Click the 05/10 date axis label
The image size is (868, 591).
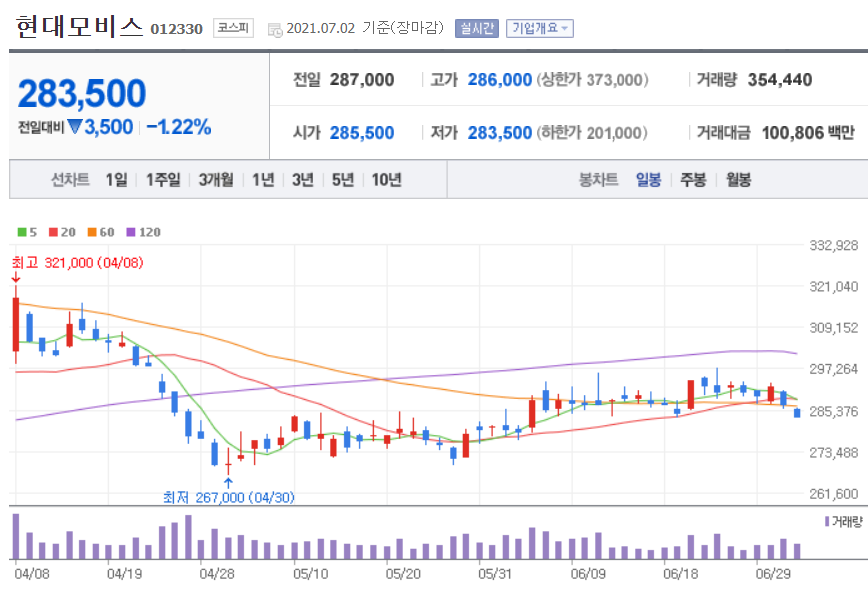point(310,574)
